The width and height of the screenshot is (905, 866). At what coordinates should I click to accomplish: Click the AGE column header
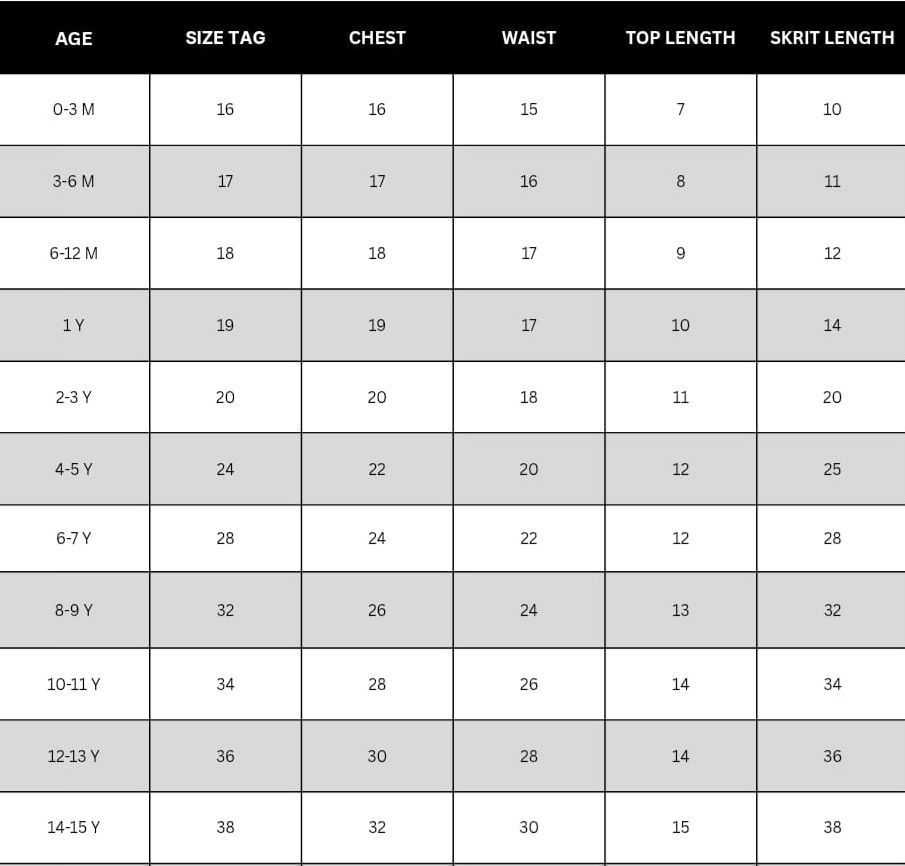tap(73, 38)
